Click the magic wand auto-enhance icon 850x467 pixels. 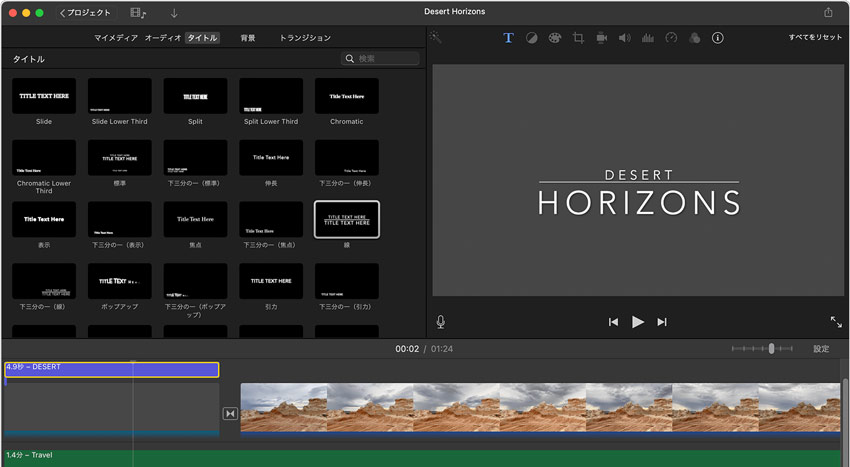pos(437,38)
